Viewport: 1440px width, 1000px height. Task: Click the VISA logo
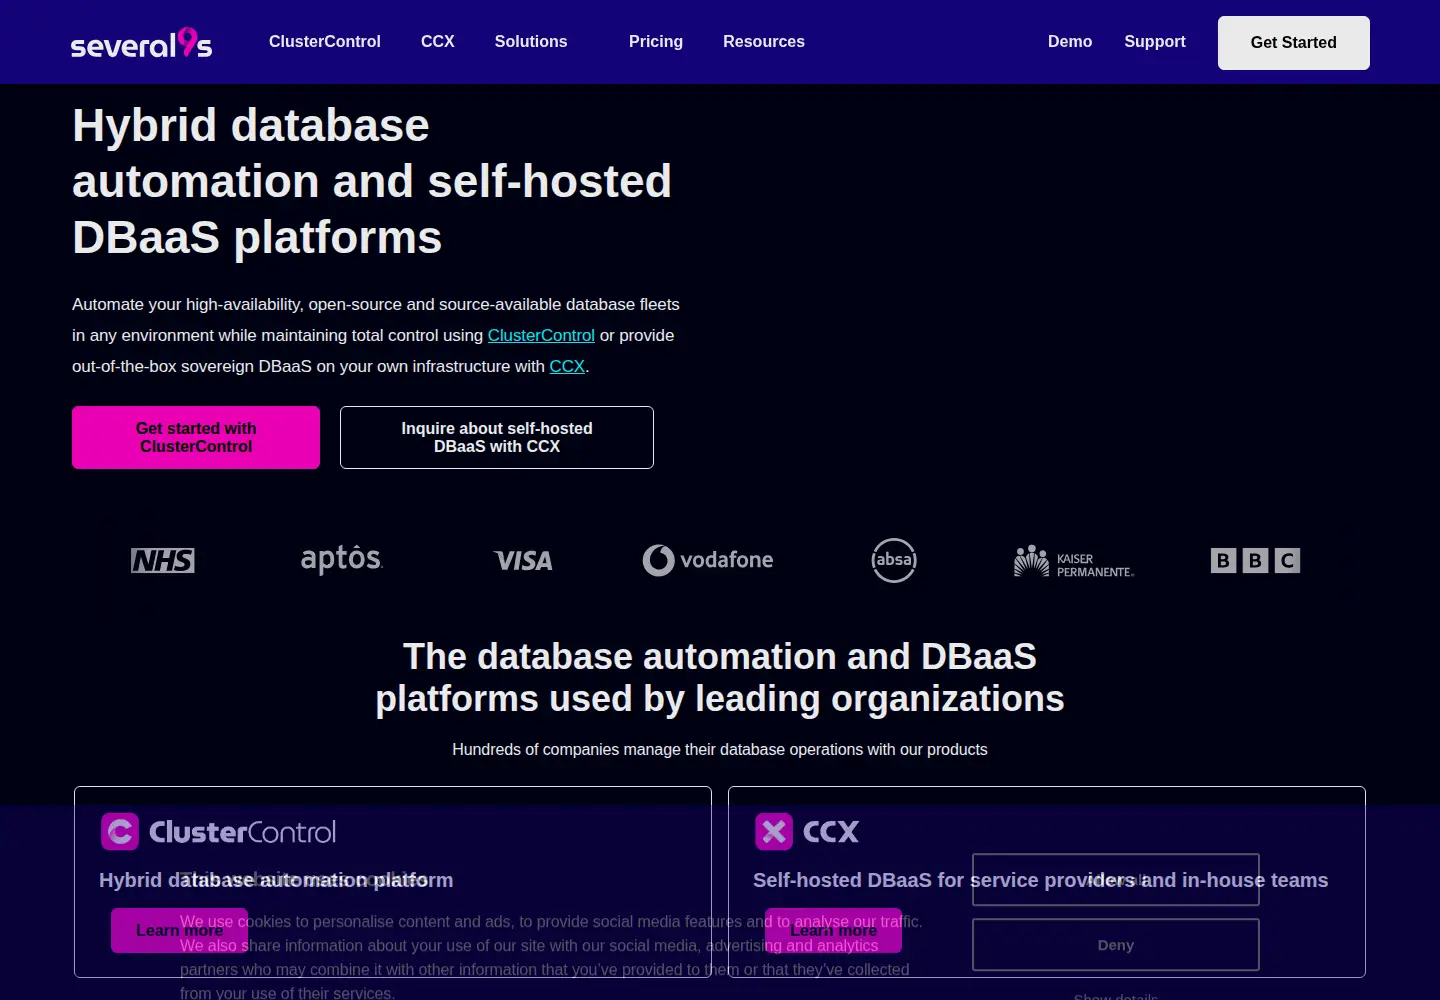(523, 561)
